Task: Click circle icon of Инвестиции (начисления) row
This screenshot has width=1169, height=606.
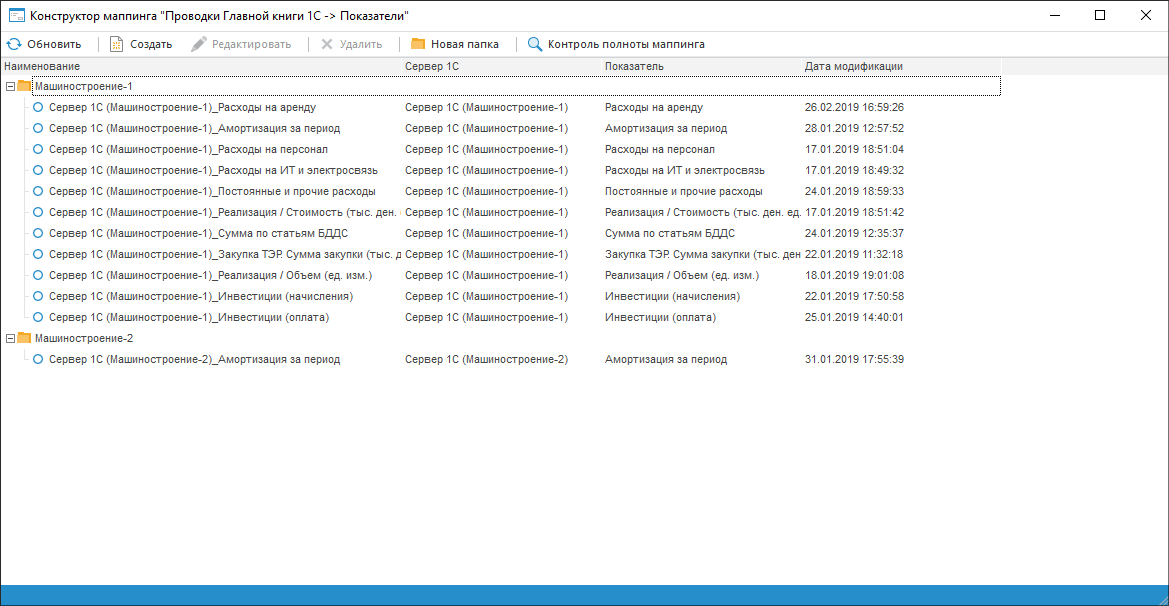Action: point(38,296)
